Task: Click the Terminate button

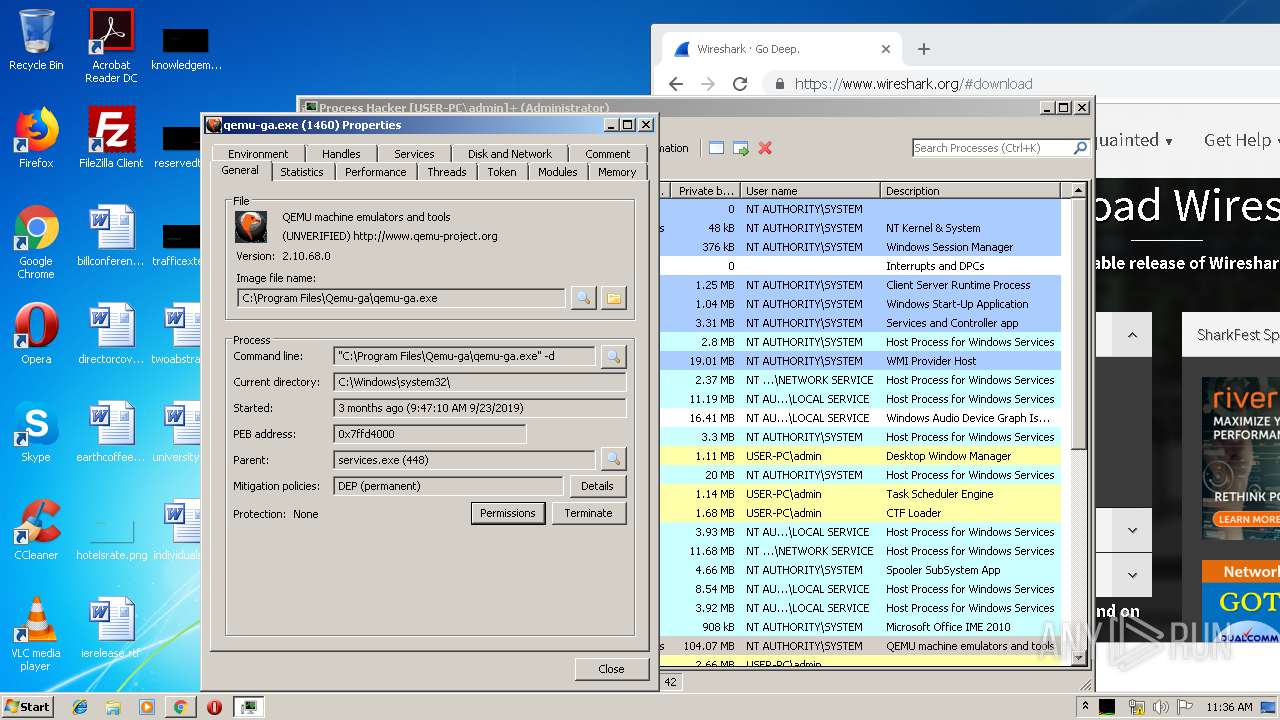Action: coord(588,513)
